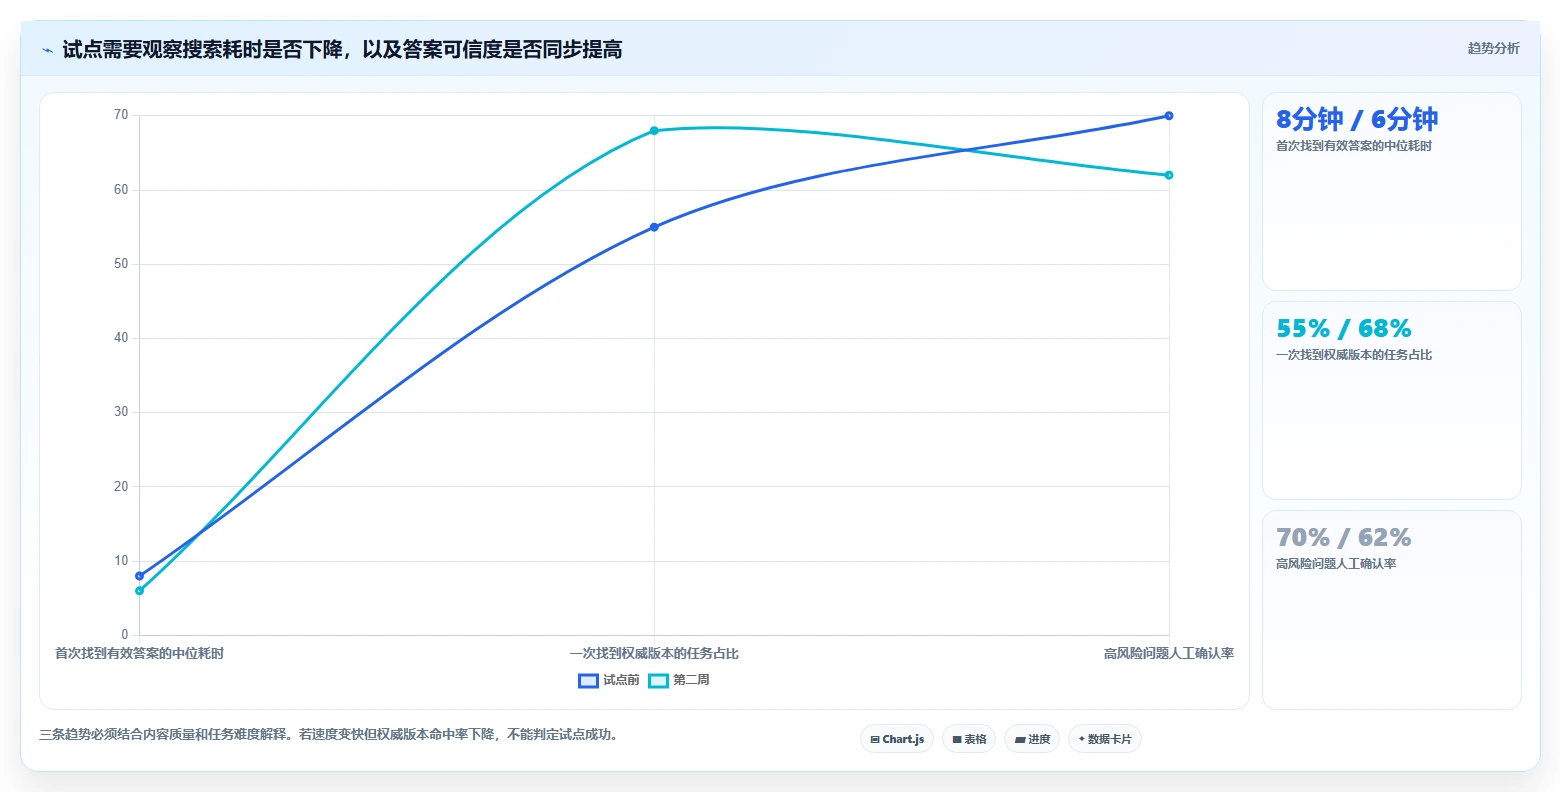Image resolution: width=1561 pixels, height=792 pixels.
Task: Click 试点前 data point at value 55
Action: coord(654,227)
